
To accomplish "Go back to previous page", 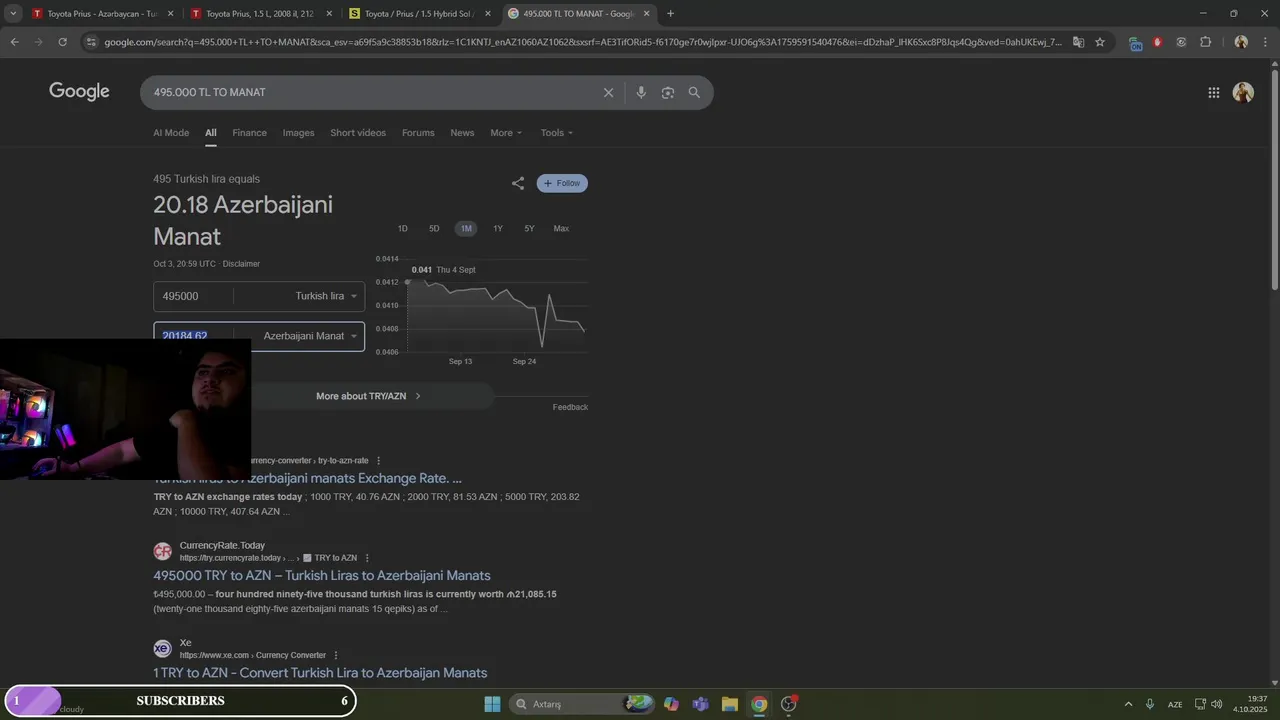I will 14,42.
